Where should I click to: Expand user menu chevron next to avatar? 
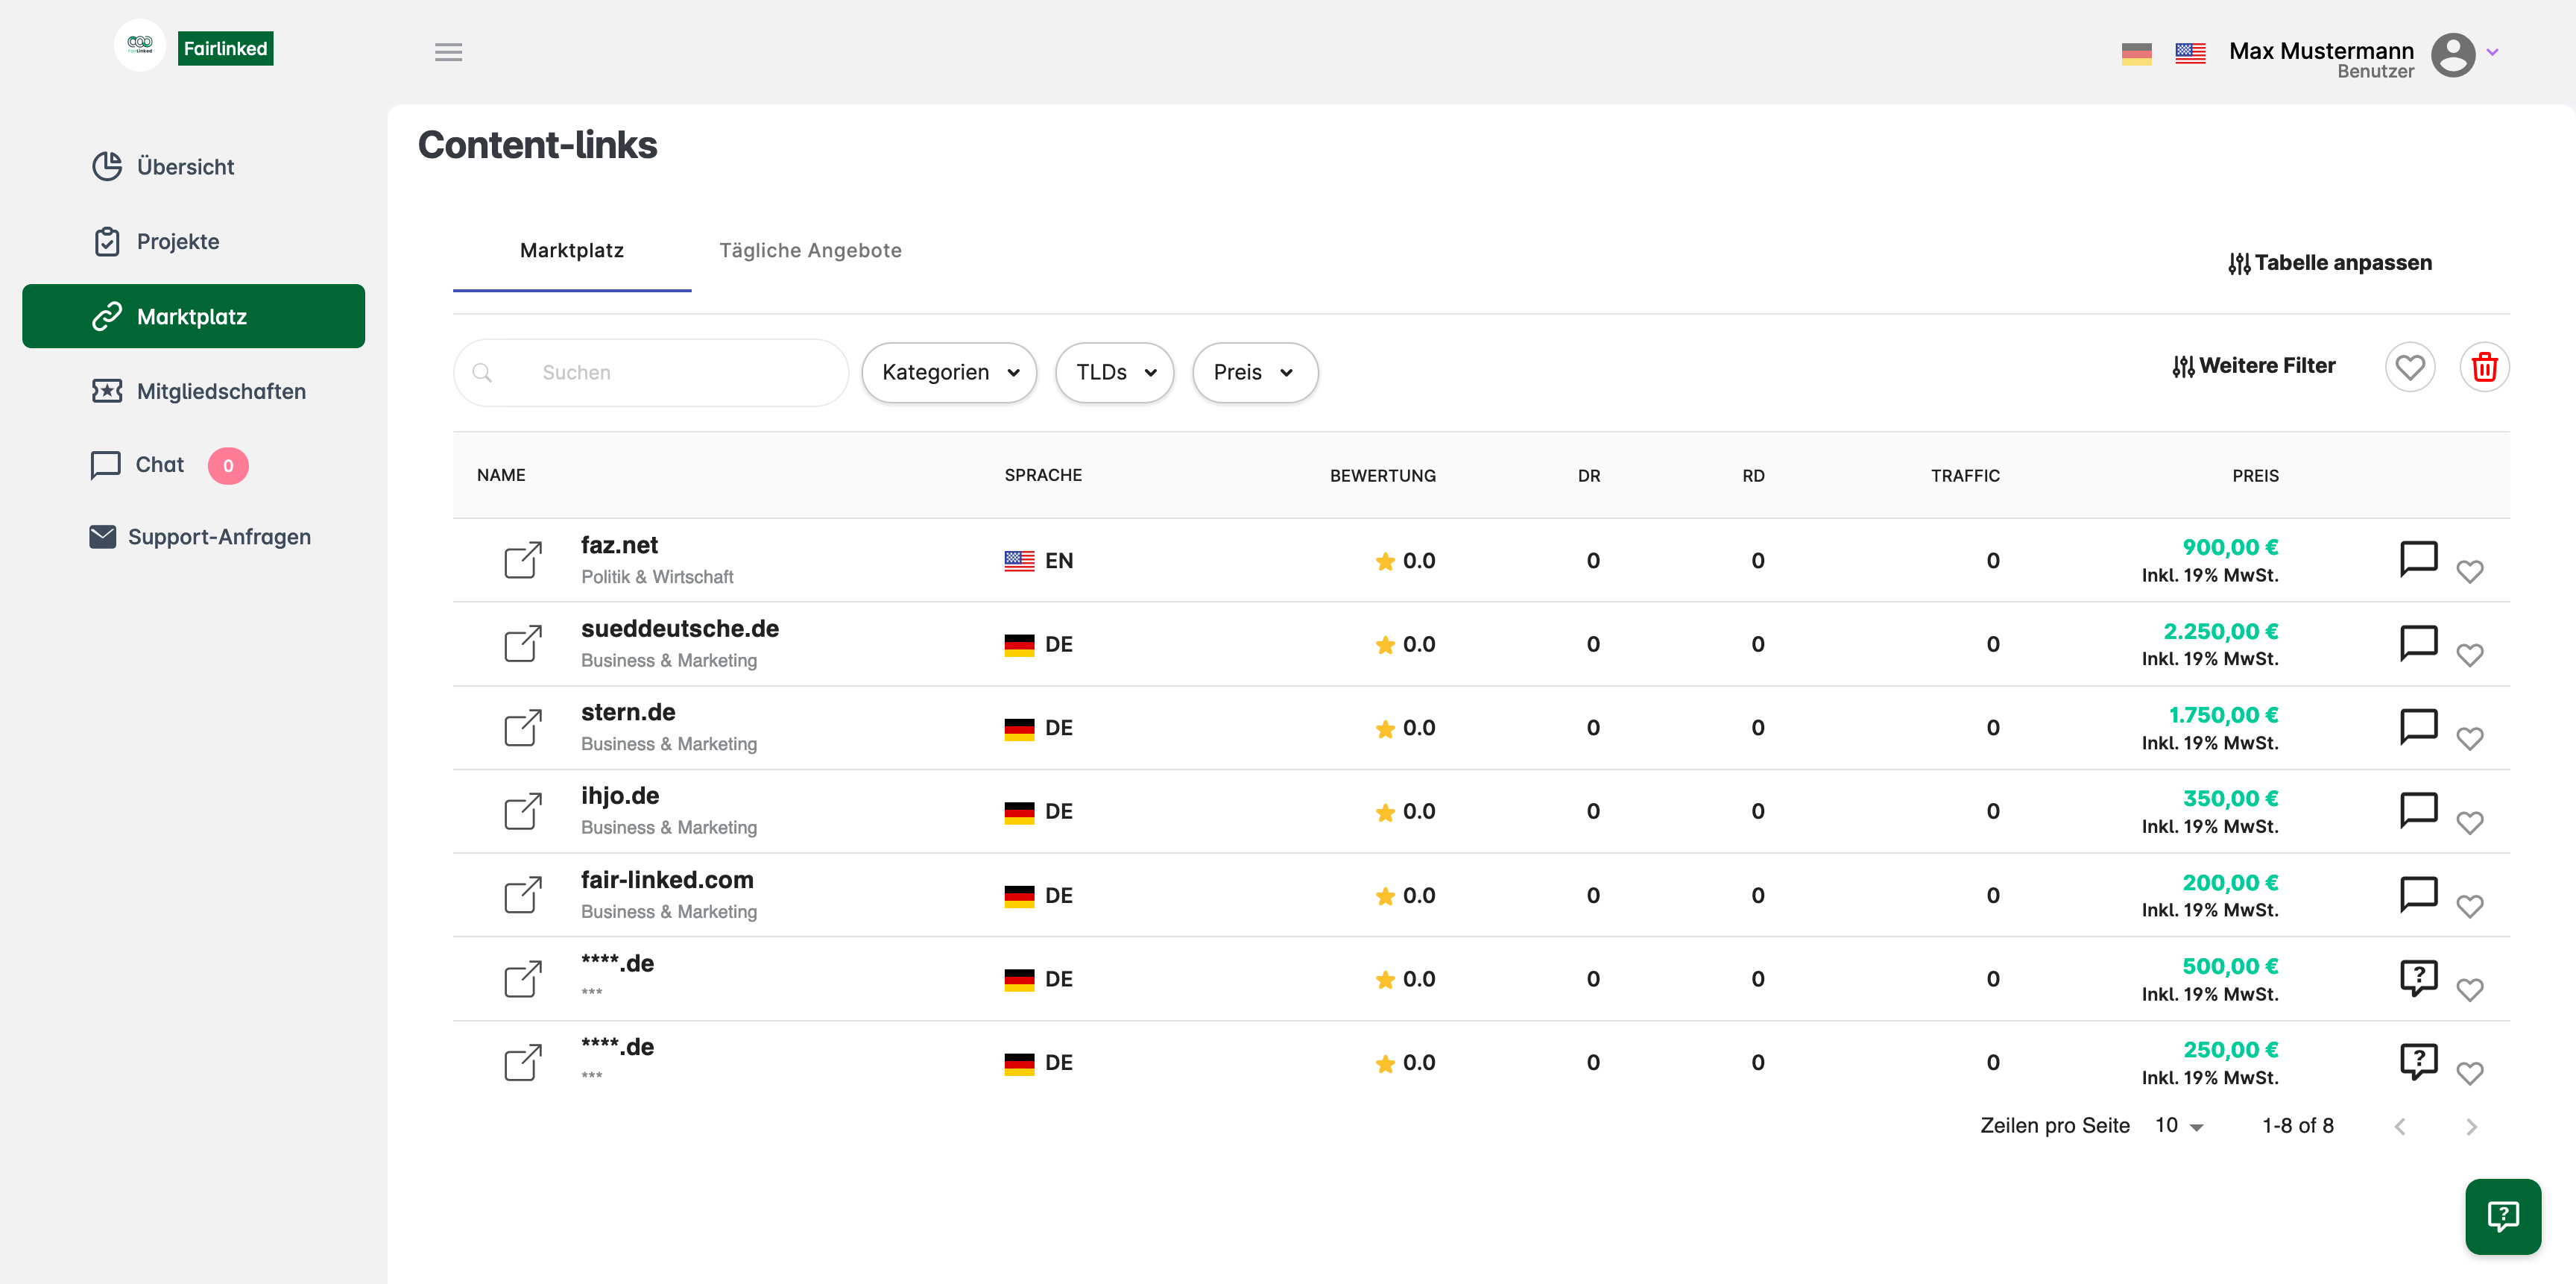(2492, 53)
